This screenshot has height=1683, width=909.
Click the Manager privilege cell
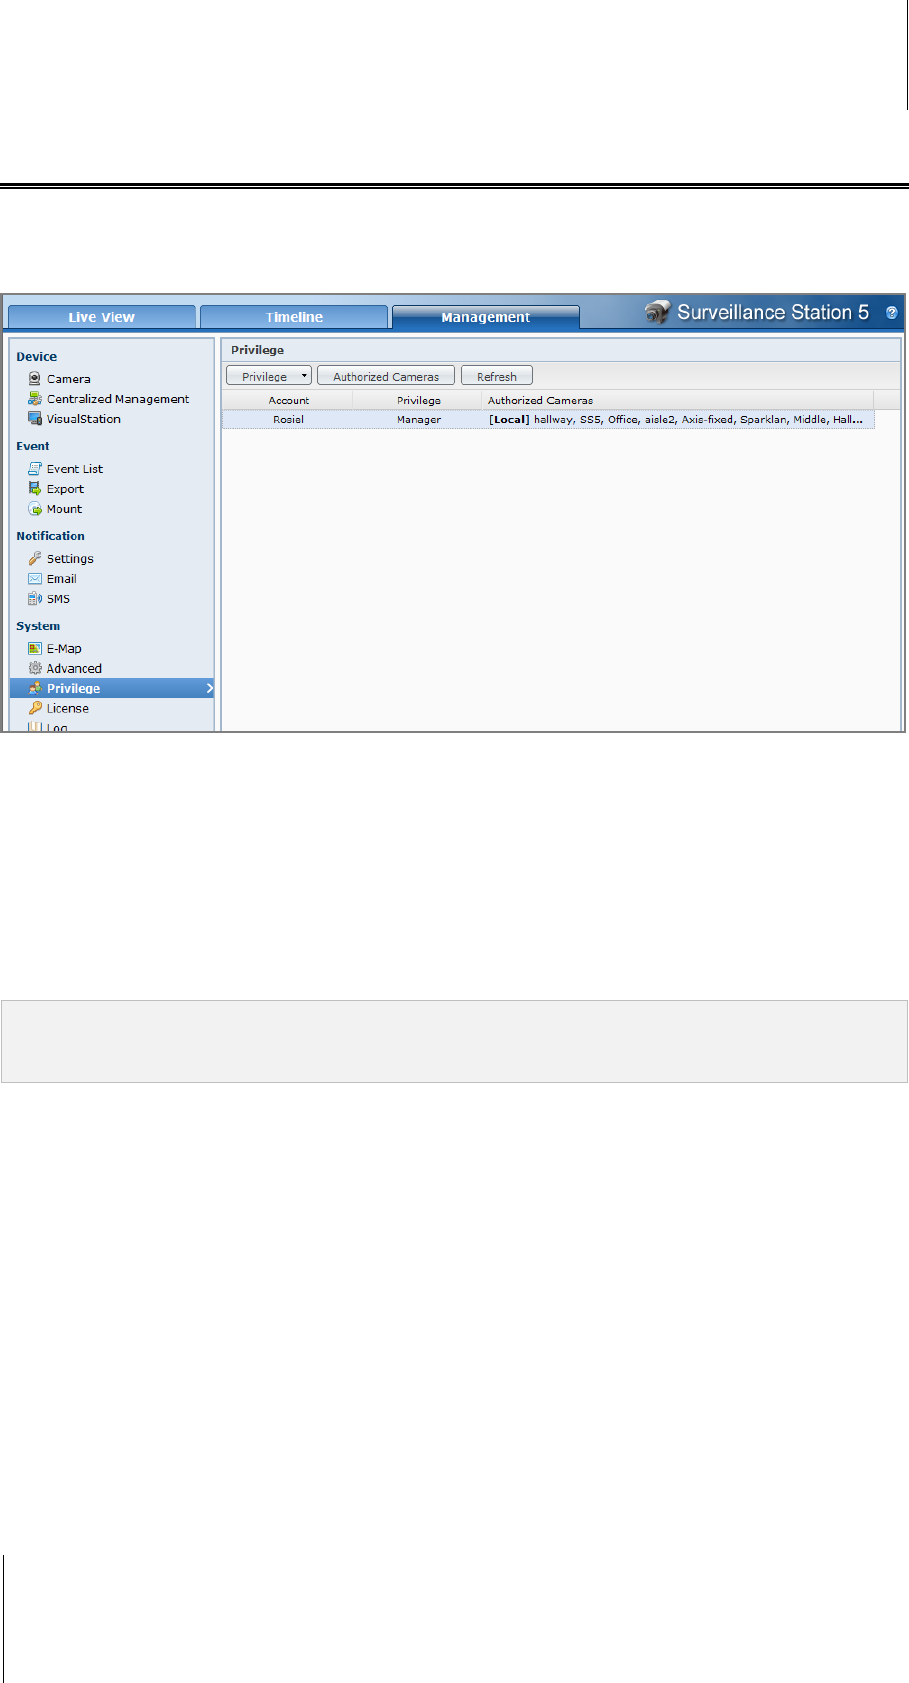(x=418, y=420)
